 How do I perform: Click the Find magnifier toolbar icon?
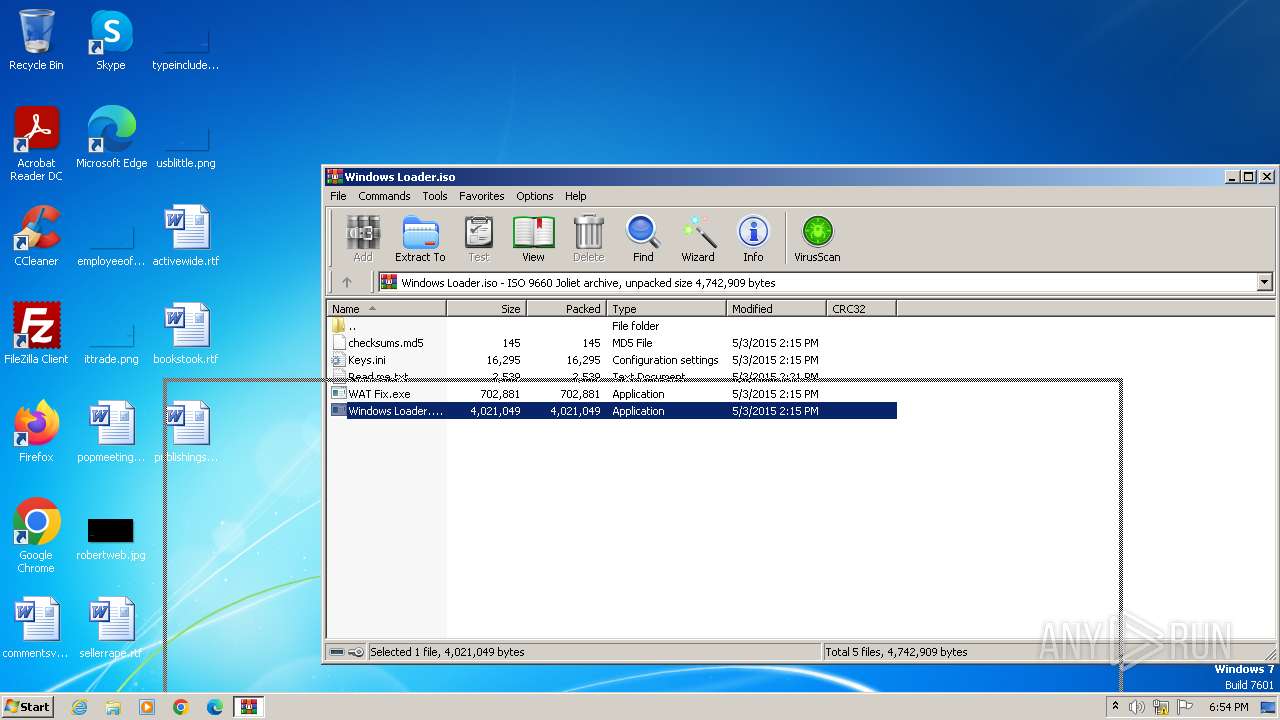643,239
